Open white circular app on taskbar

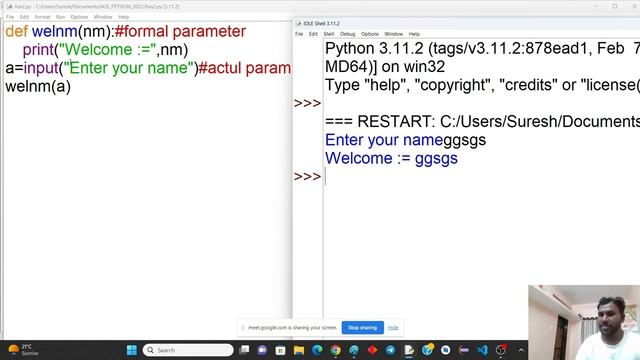pos(446,350)
